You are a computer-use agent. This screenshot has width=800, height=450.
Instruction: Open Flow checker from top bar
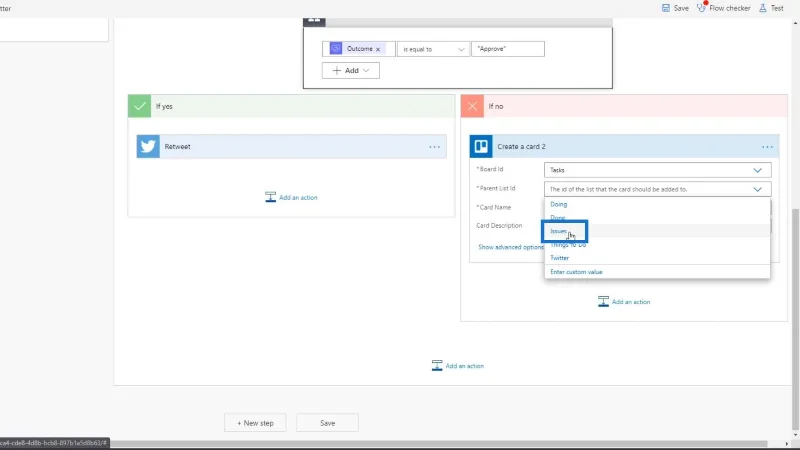pyautogui.click(x=723, y=8)
